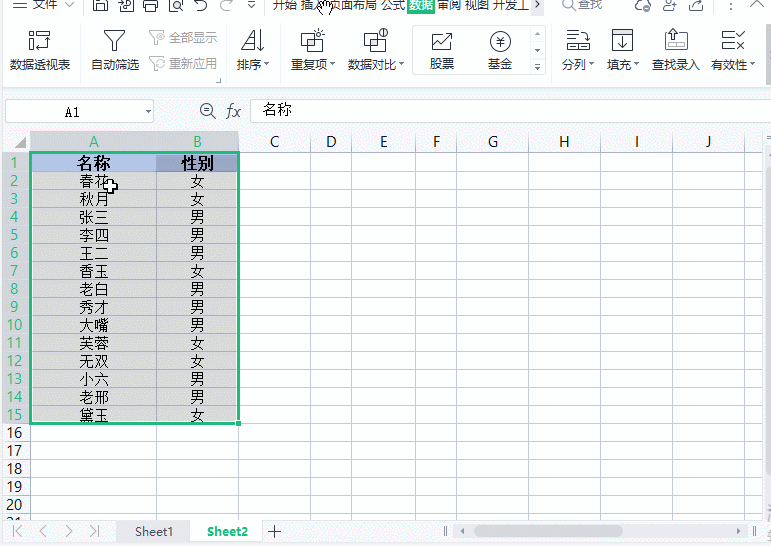Image resolution: width=771 pixels, height=546 pixels.
Task: Click the fx insert function icon
Action: (x=233, y=111)
